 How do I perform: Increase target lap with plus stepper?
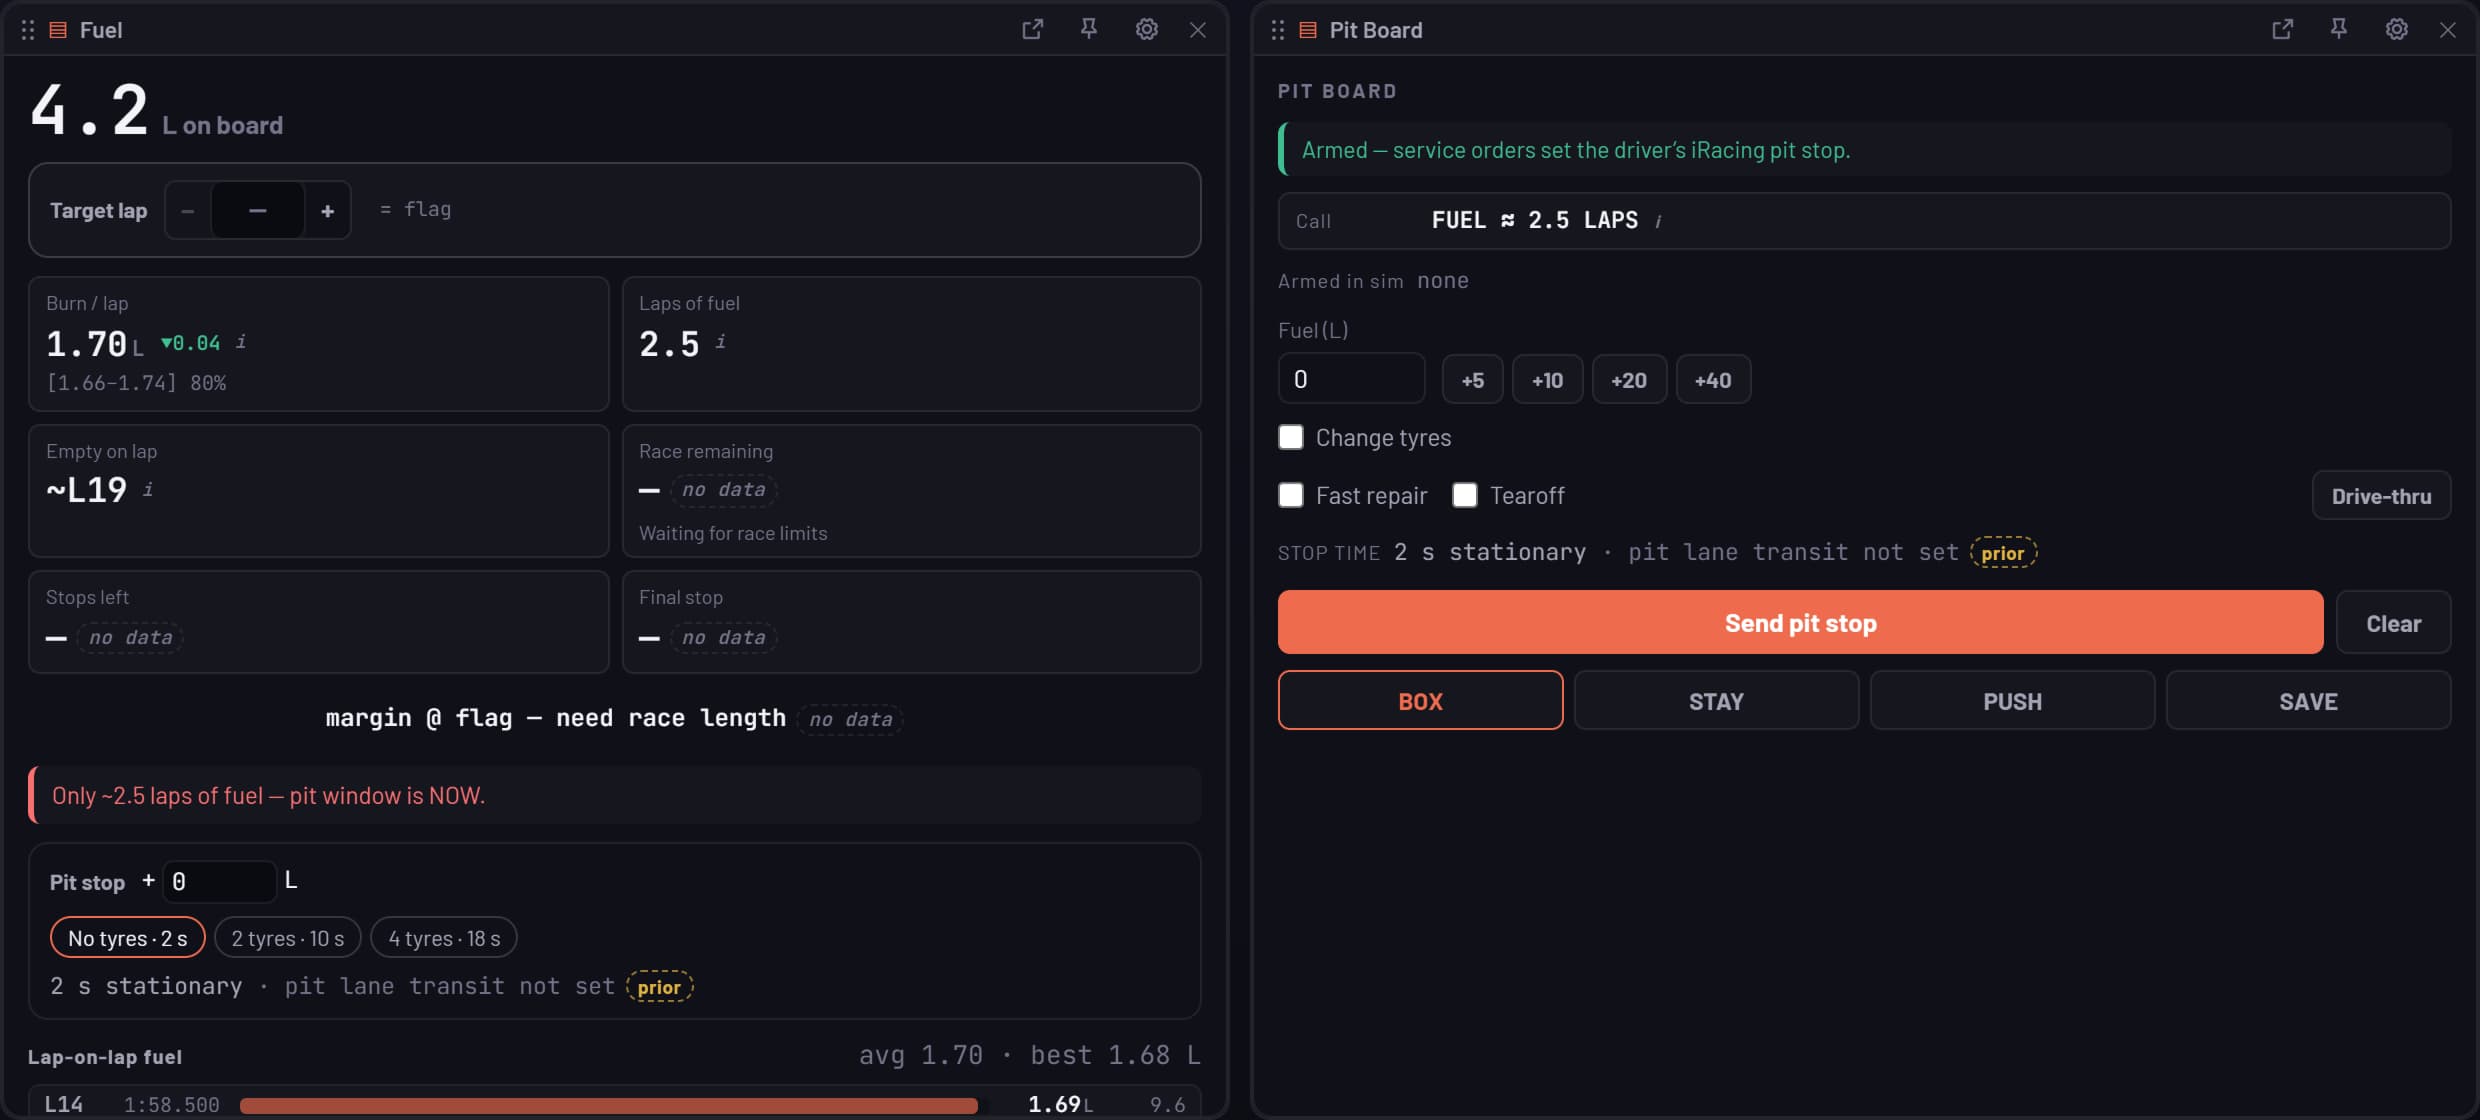pyautogui.click(x=327, y=211)
